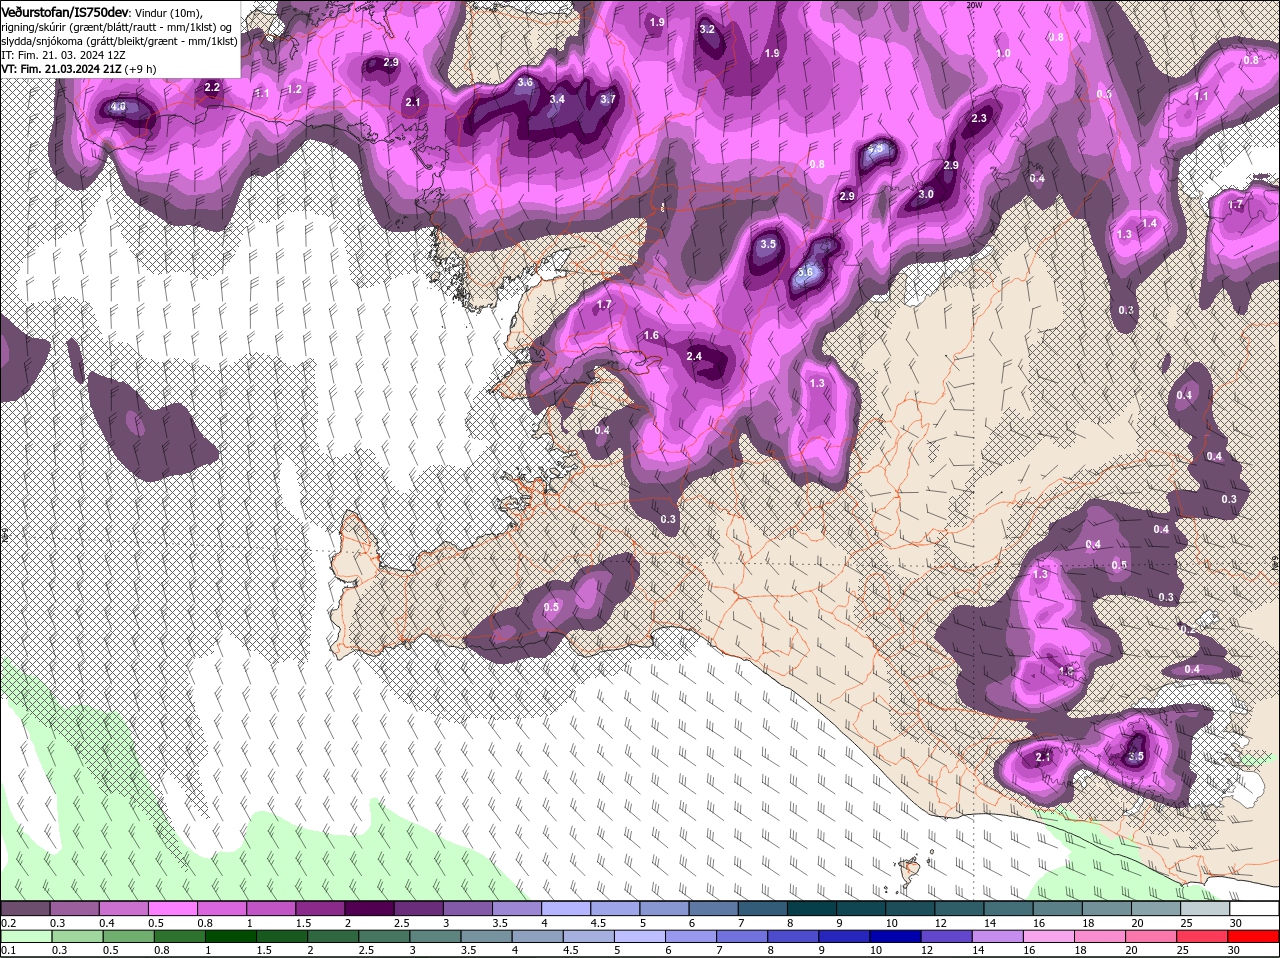This screenshot has height=958, width=1280.
Task: Pick the navy blue 10 swatch in lower legend
Action: pos(896,937)
